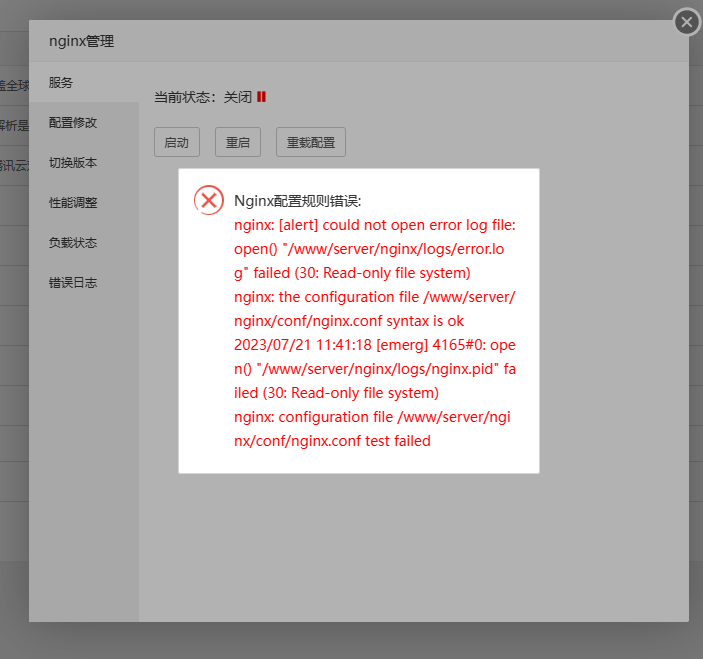The height and width of the screenshot is (659, 703).
Task: Click the 'could not open error log file' line
Action: [375, 225]
